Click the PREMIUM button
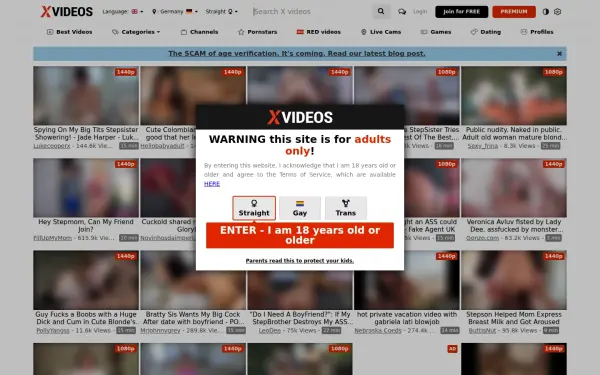Image resolution: width=600 pixels, height=375 pixels. pyautogui.click(x=514, y=11)
